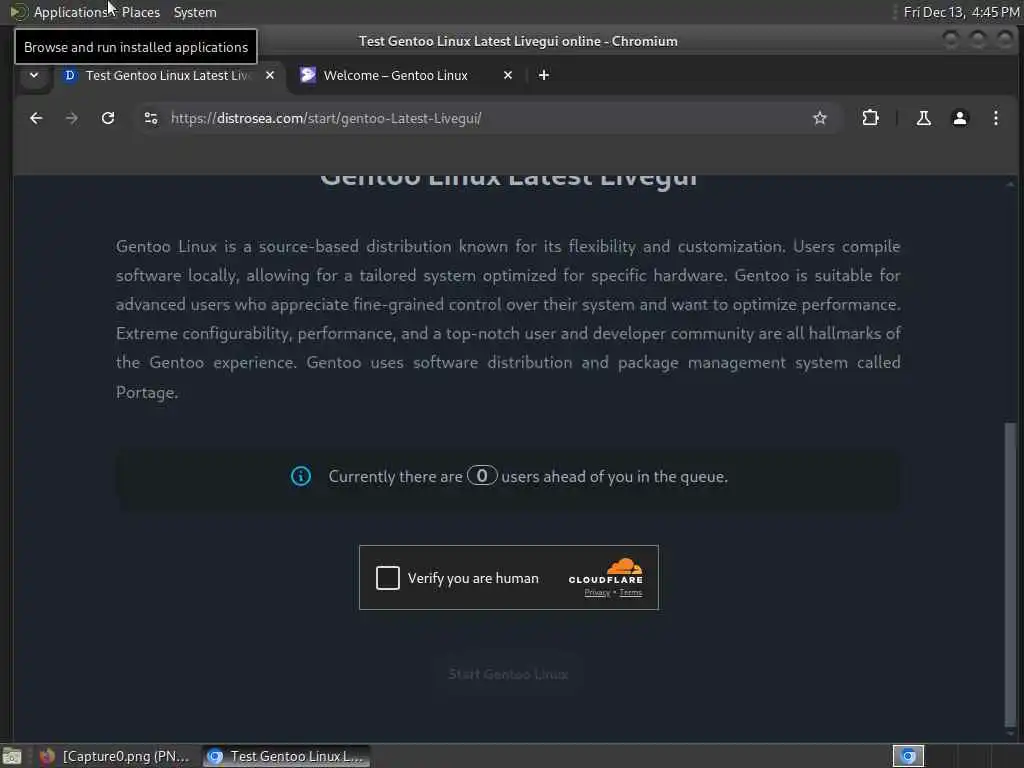Click the forward navigation arrow
1024x768 pixels.
(72, 118)
